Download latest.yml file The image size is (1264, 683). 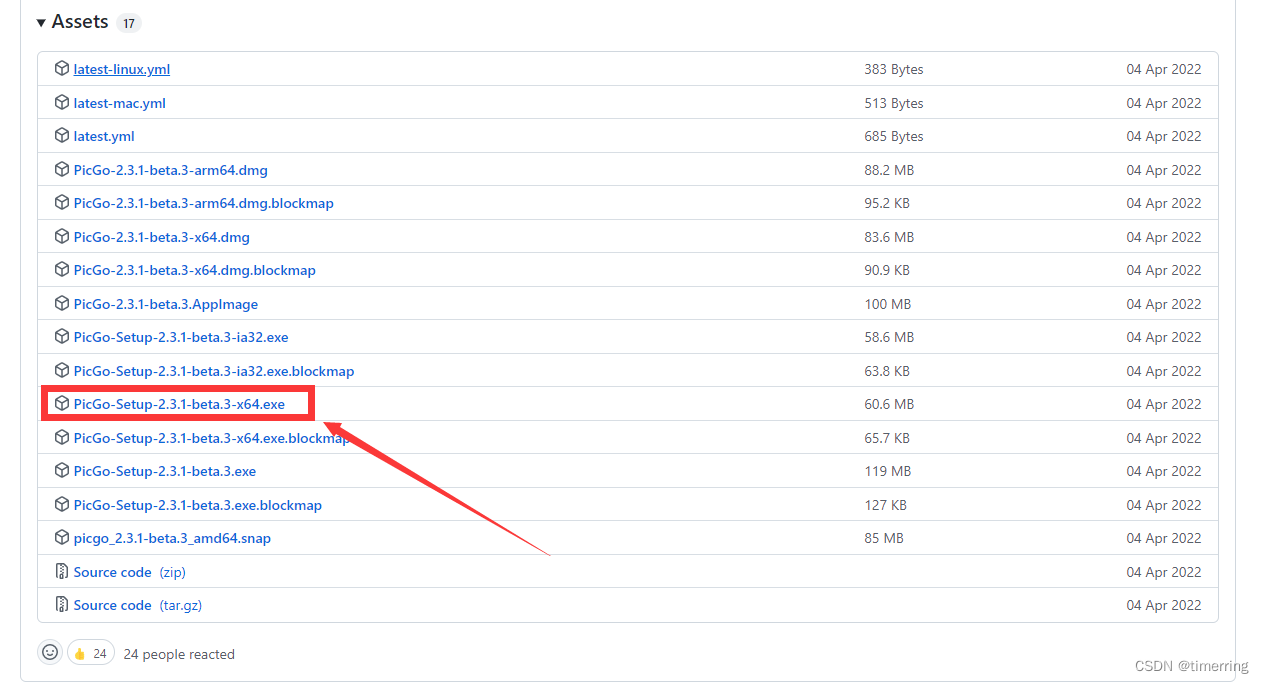click(x=104, y=136)
